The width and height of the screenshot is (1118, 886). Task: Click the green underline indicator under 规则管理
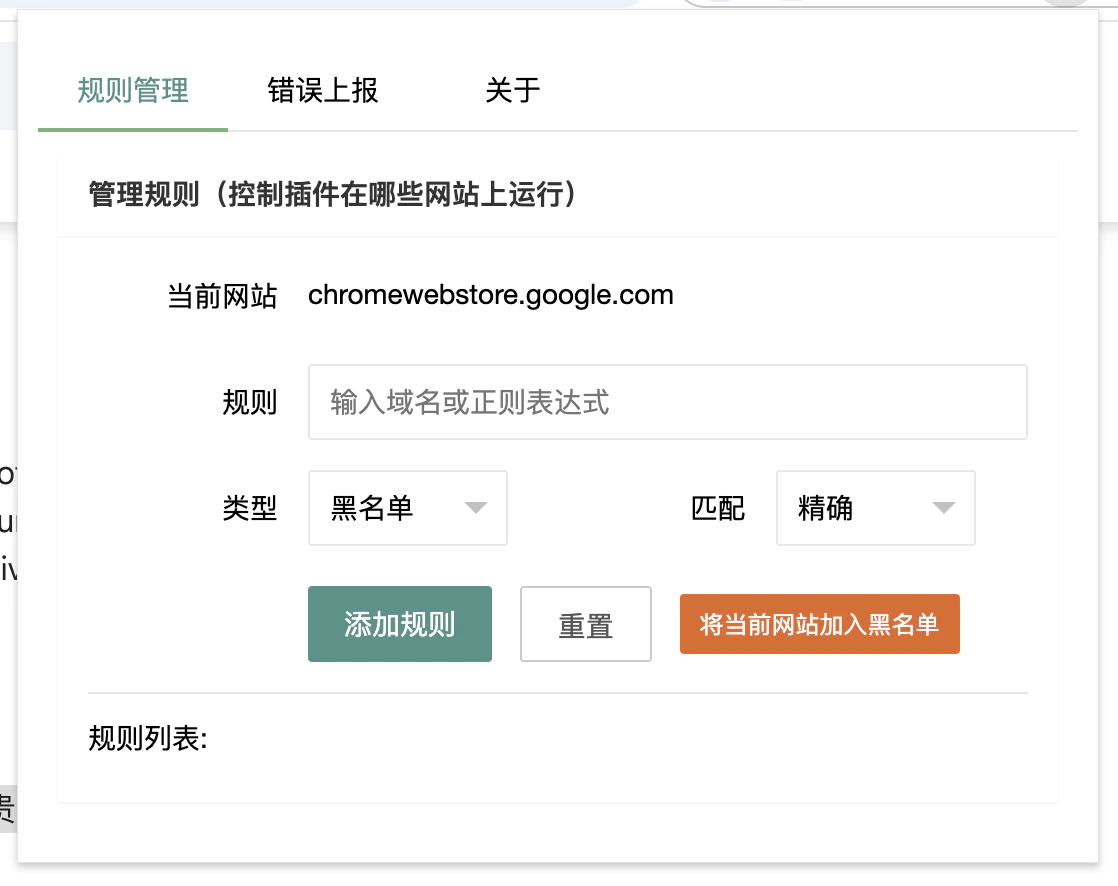(x=131, y=128)
